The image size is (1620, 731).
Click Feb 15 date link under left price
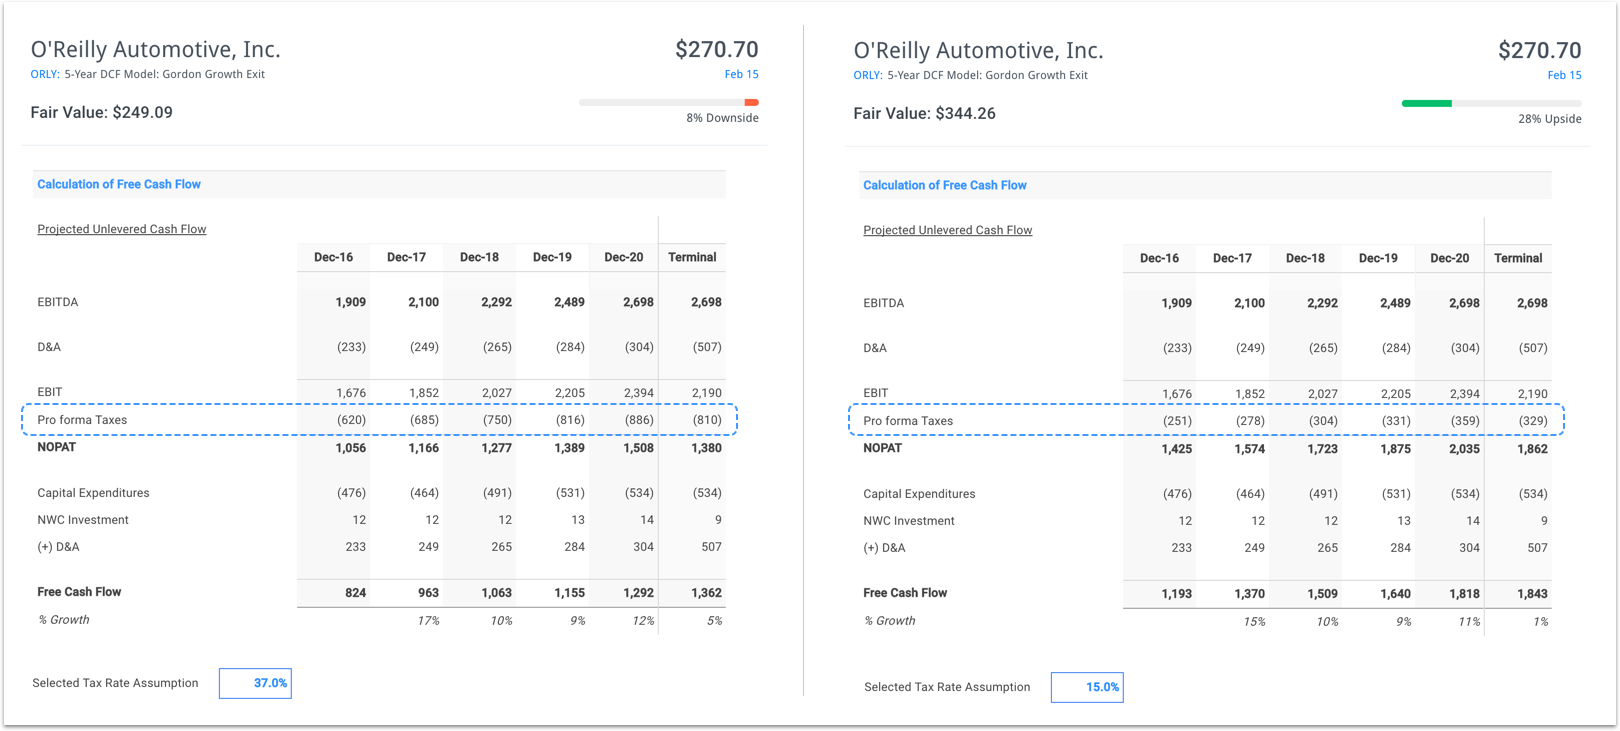pyautogui.click(x=742, y=74)
